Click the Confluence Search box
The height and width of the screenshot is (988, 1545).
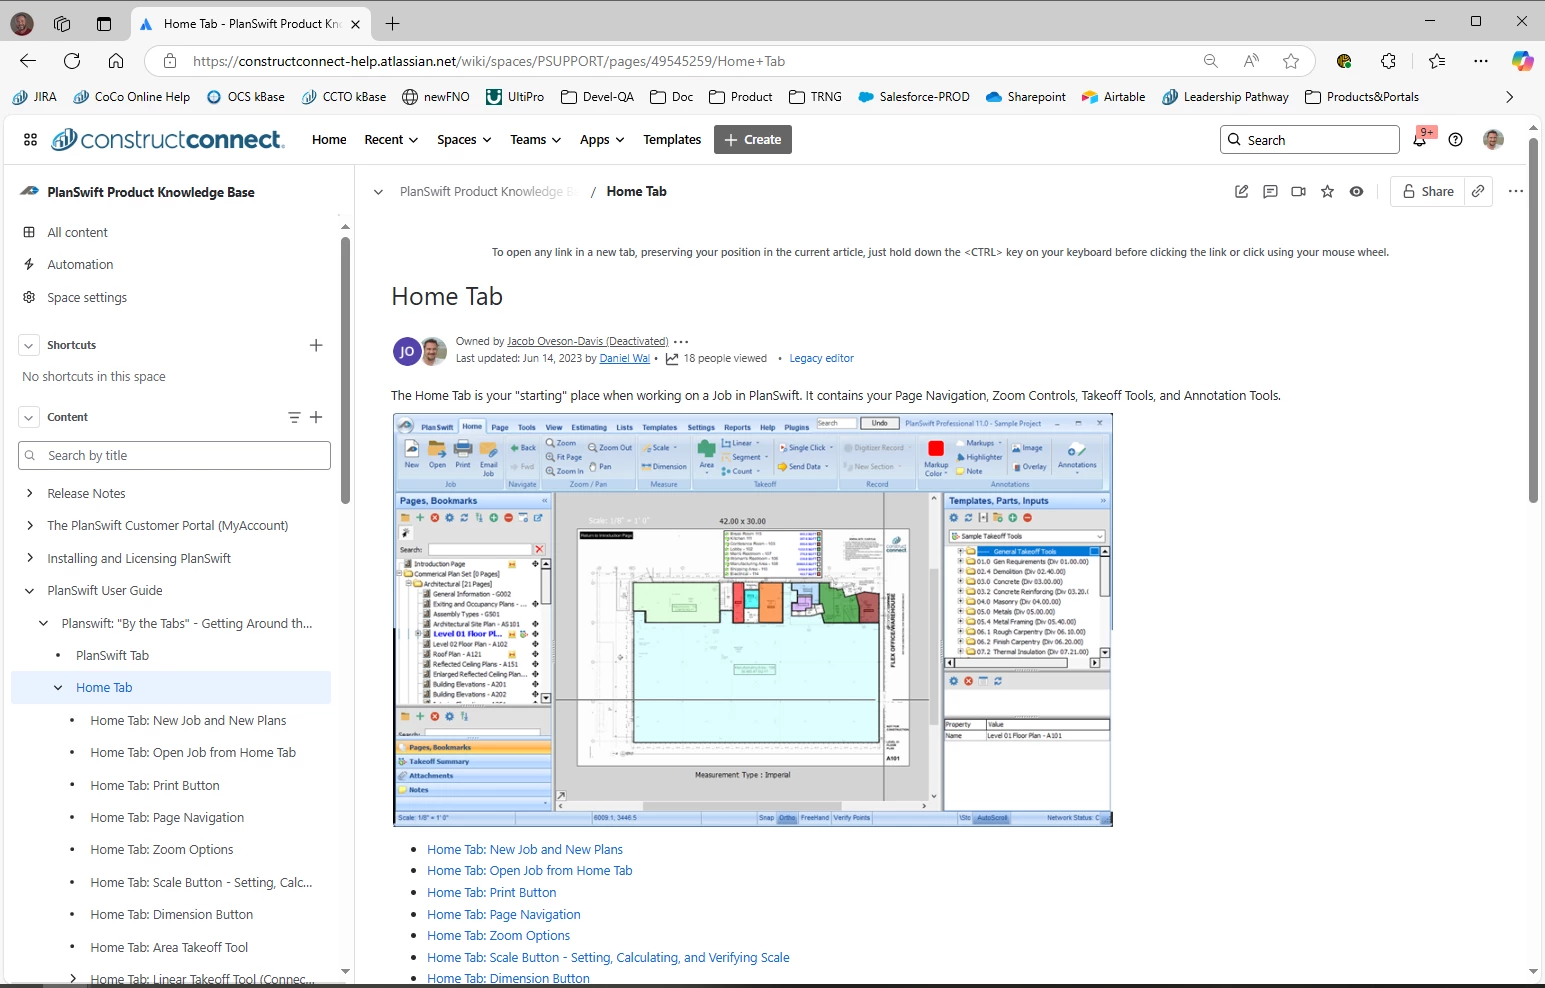click(1310, 140)
